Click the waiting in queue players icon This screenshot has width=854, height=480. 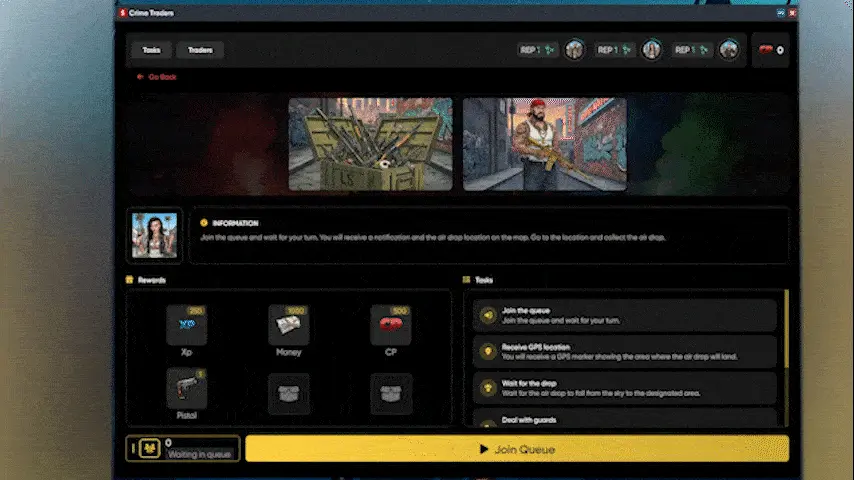tap(144, 449)
